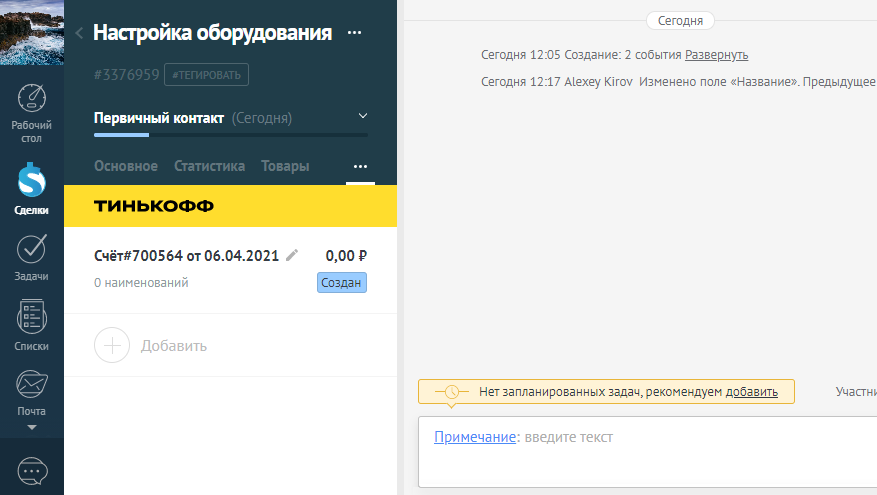Open Счёт#700564 от 06.04.2021
The image size is (877, 495).
pyautogui.click(x=186, y=256)
